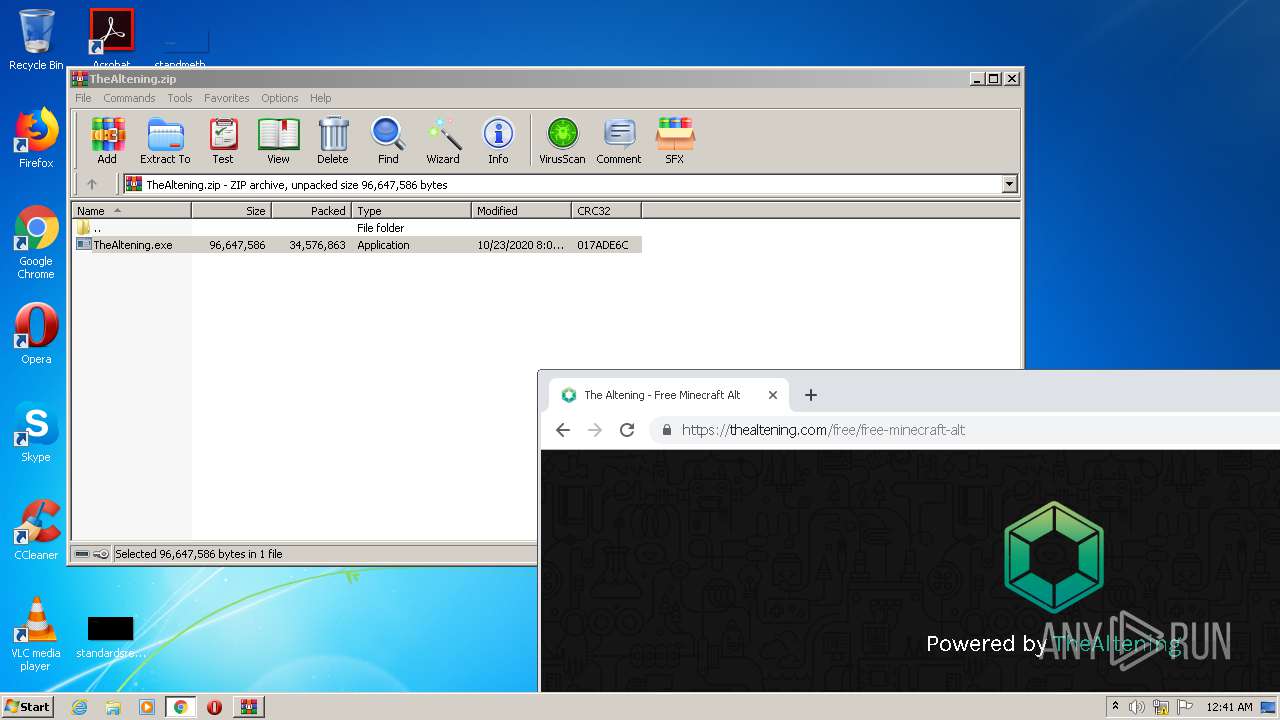Click the Extract To toolbar icon

click(165, 140)
